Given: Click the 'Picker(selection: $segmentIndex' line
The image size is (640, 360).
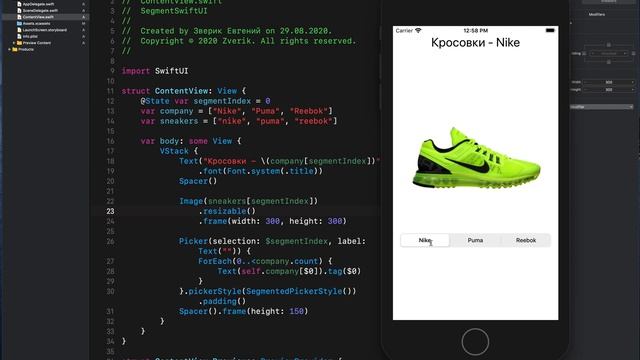Looking at the screenshot, I should tap(272, 241).
